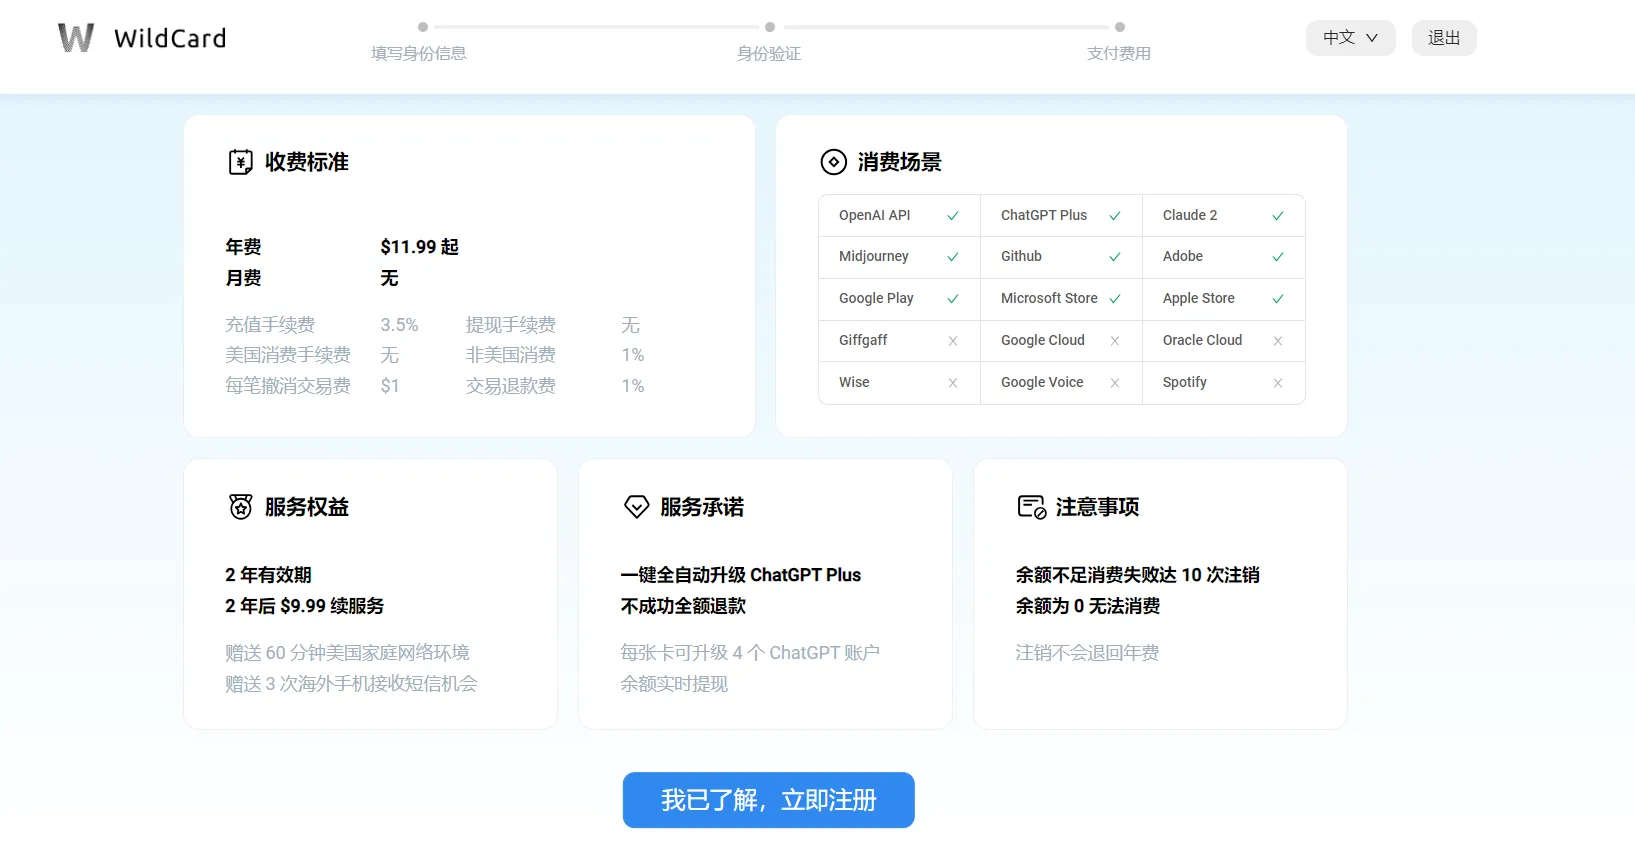Click the 服务承诺 heart icon
The image size is (1635, 856).
pyautogui.click(x=636, y=507)
